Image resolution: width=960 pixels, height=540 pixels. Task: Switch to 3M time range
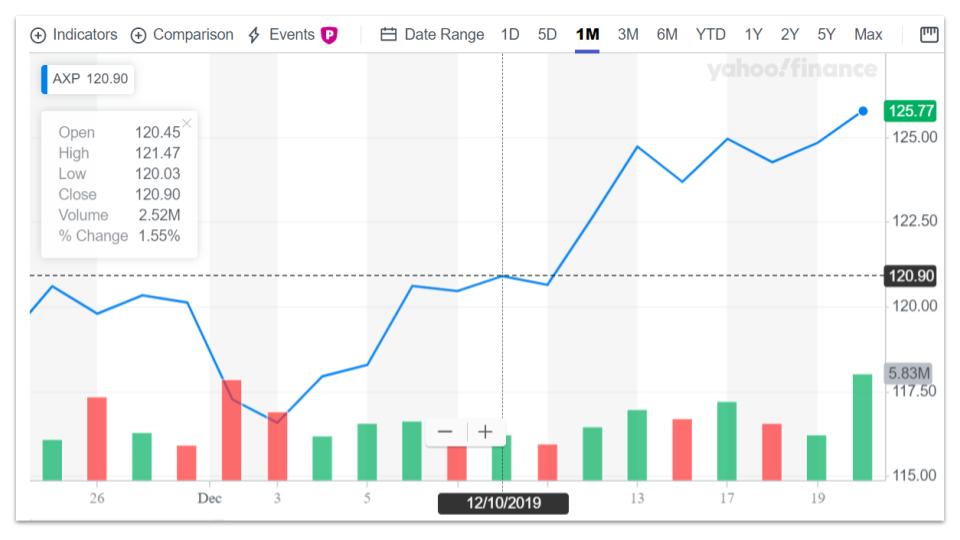coord(628,35)
